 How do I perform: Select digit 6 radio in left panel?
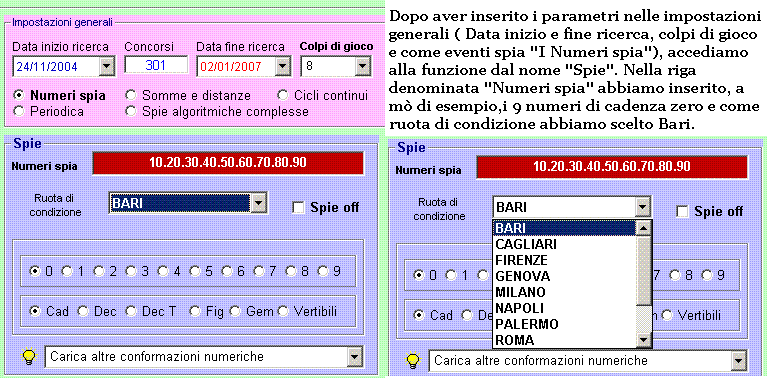pos(227,271)
